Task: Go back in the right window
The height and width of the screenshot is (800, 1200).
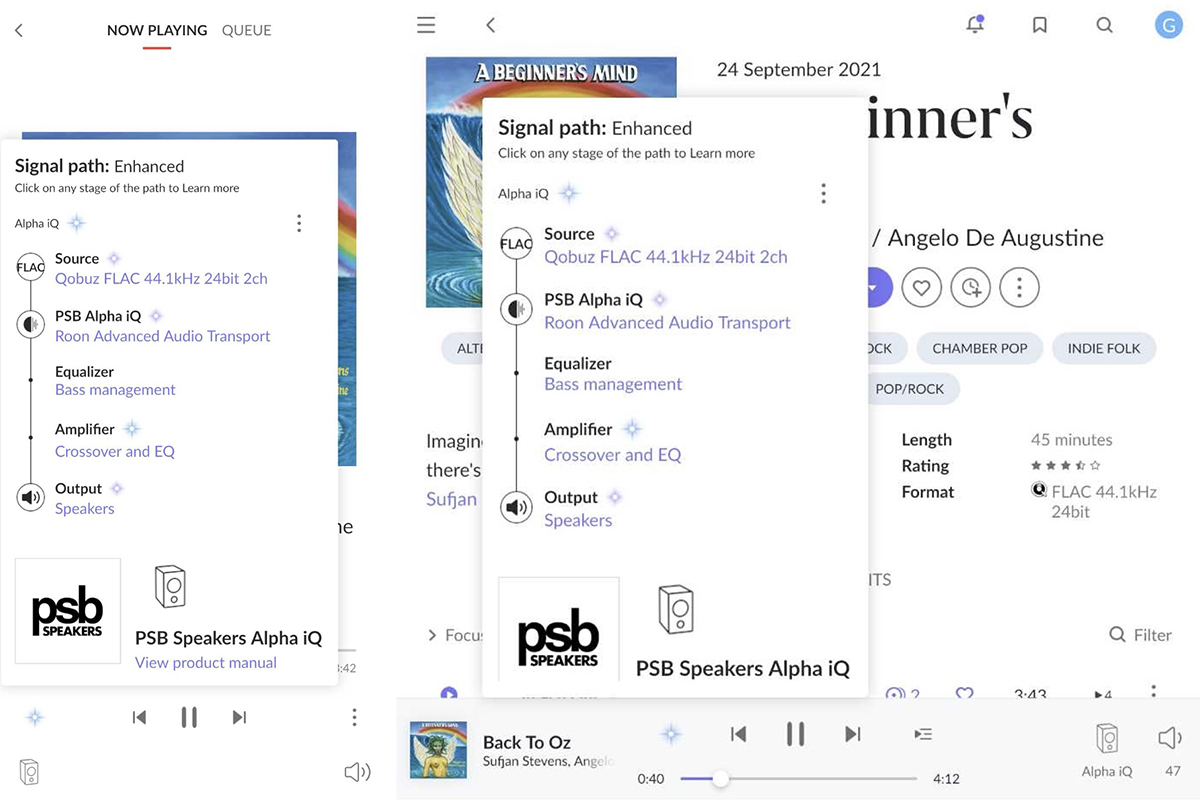Action: point(490,25)
